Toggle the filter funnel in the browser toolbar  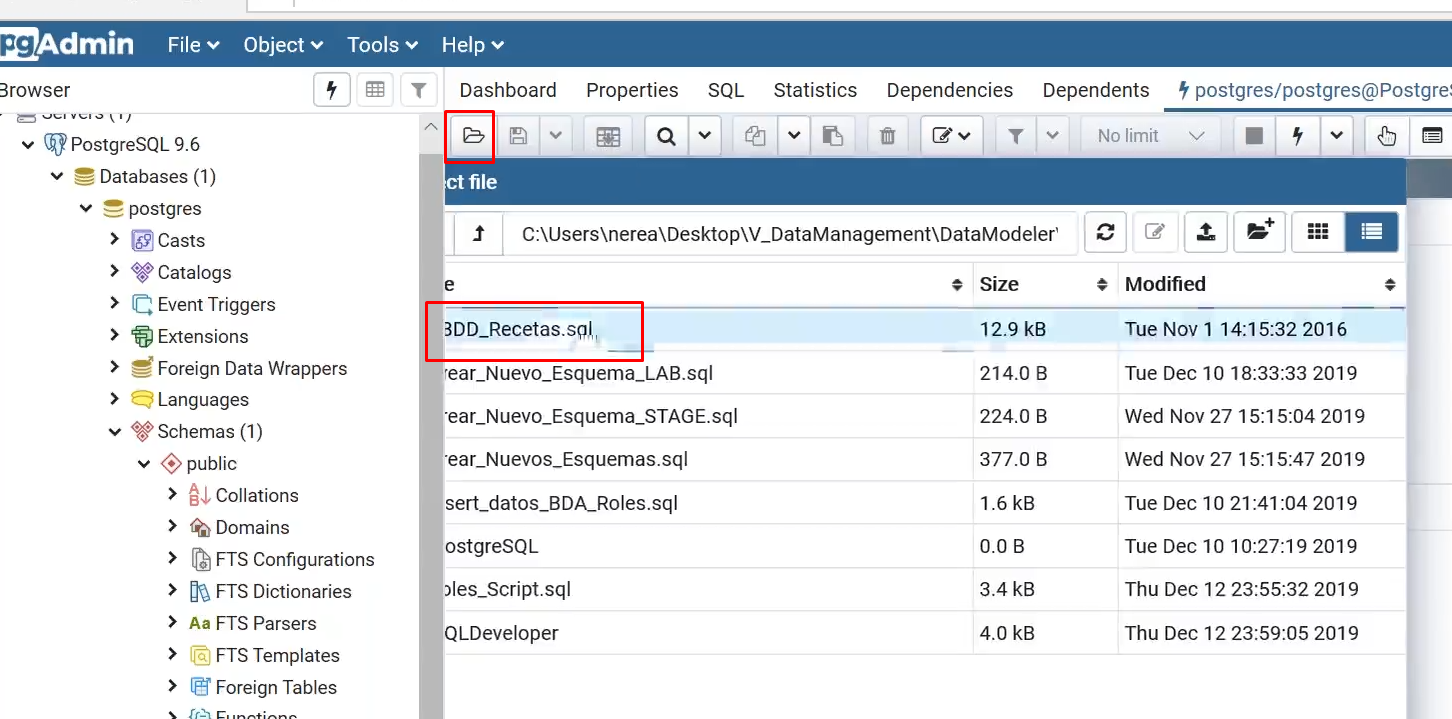[x=419, y=90]
